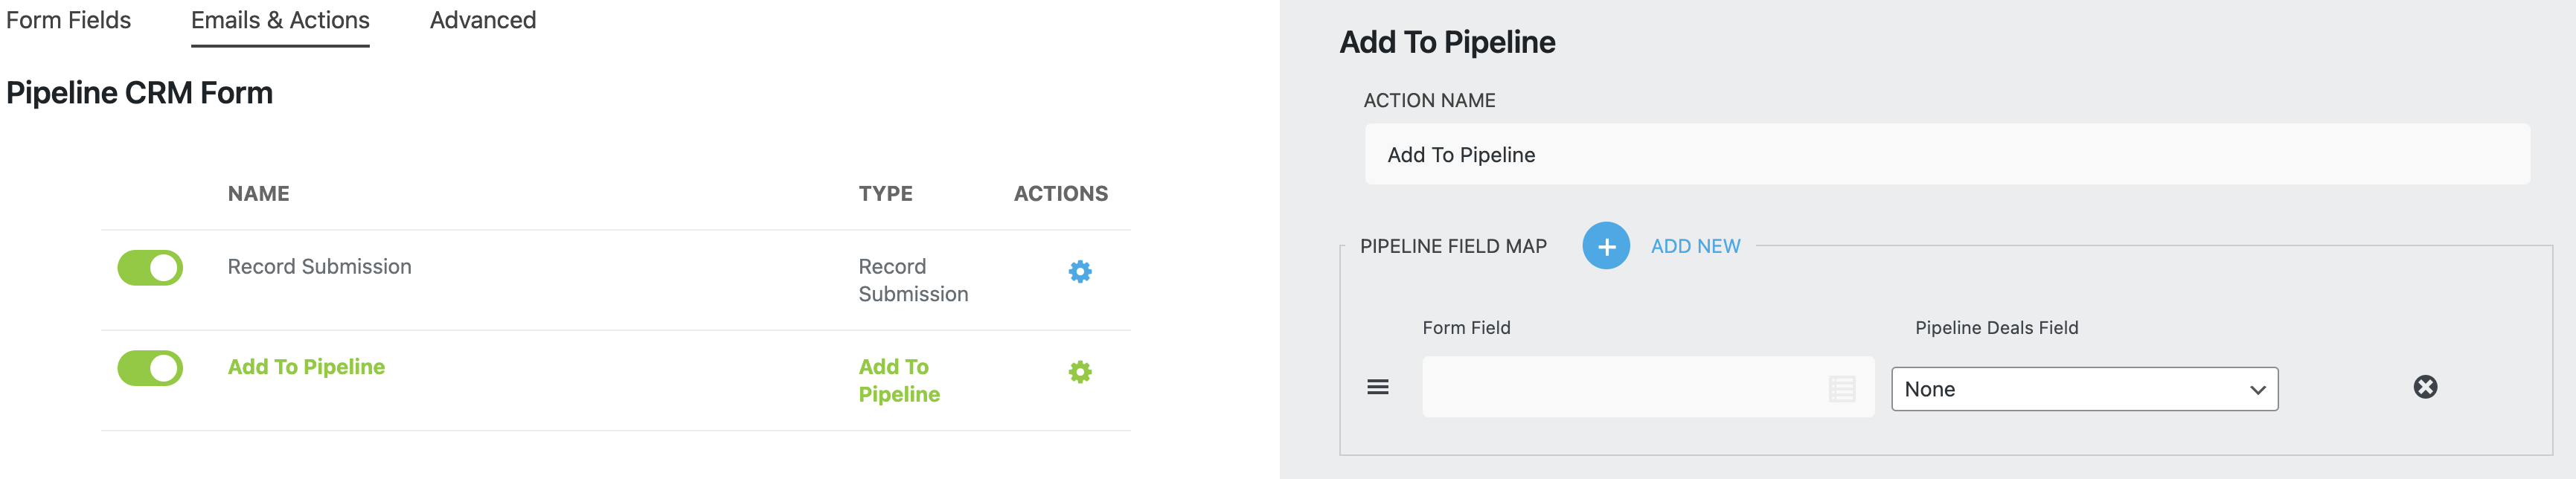Open settings gear for Record Submission action
The height and width of the screenshot is (479, 2576).
coord(1080,270)
